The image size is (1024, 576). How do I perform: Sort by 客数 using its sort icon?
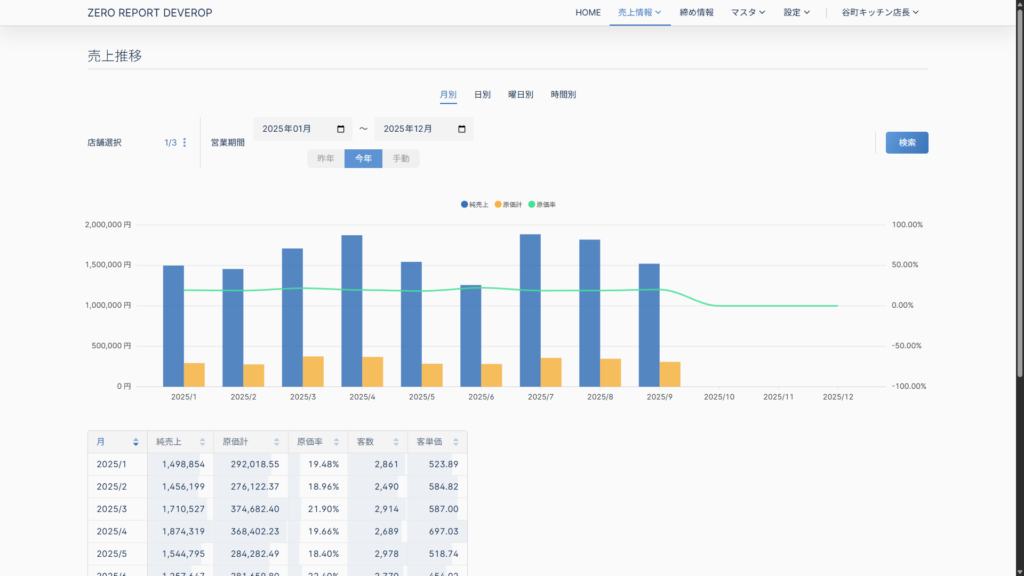[397, 441]
